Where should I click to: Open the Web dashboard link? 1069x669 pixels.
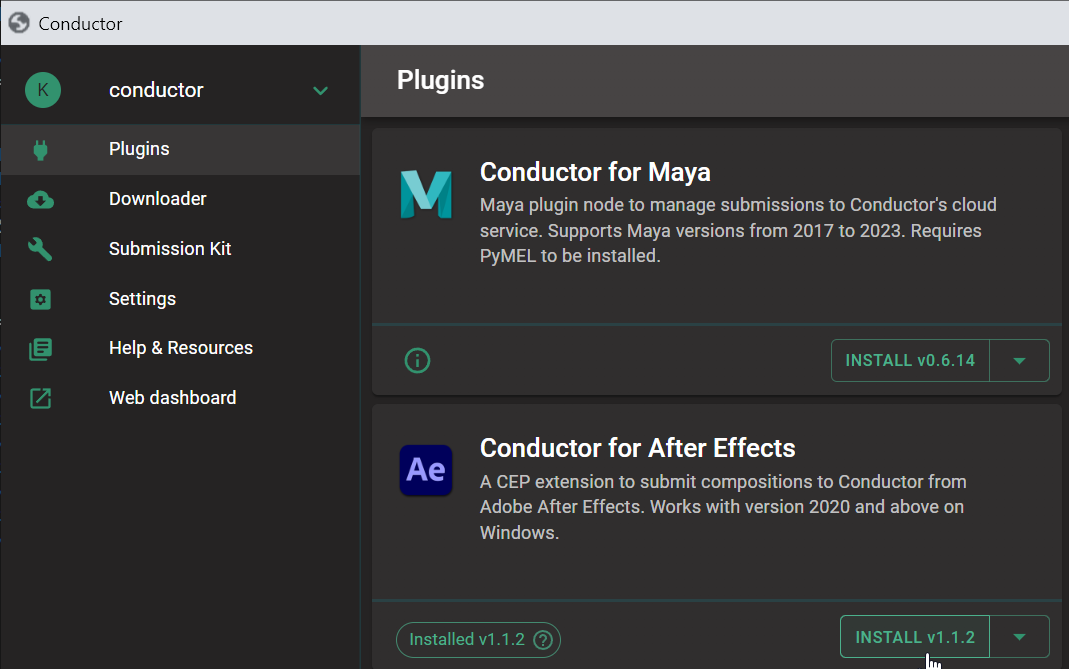pos(181,398)
